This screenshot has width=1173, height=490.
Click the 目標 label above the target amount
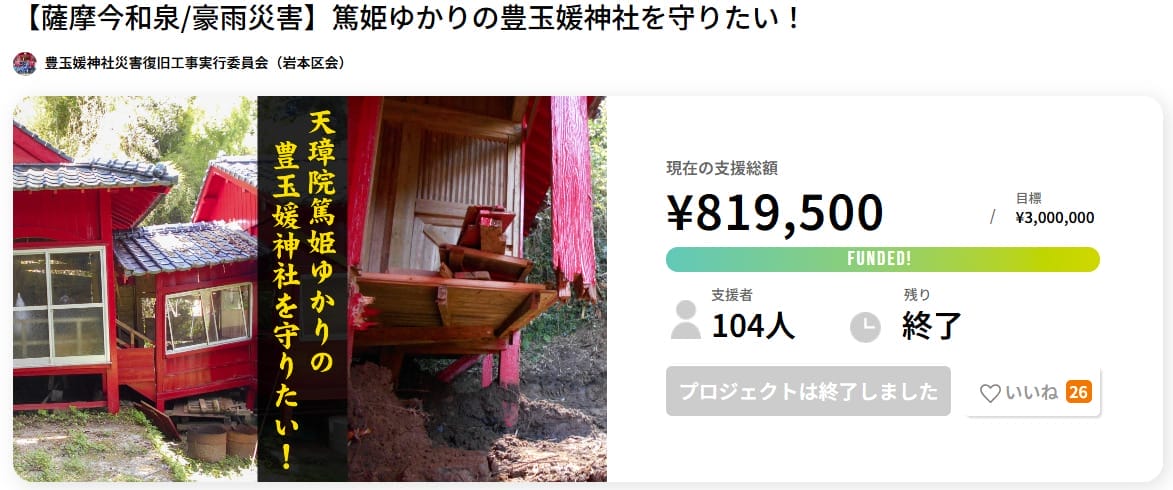1029,198
